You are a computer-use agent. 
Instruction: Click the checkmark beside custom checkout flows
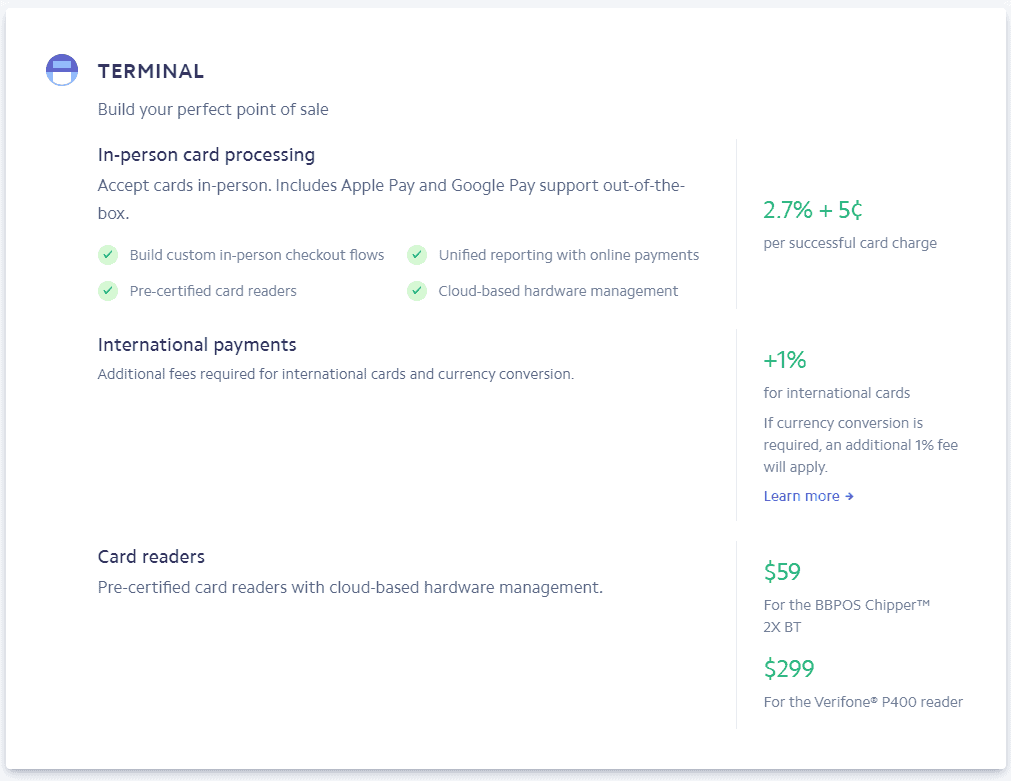pyautogui.click(x=108, y=255)
